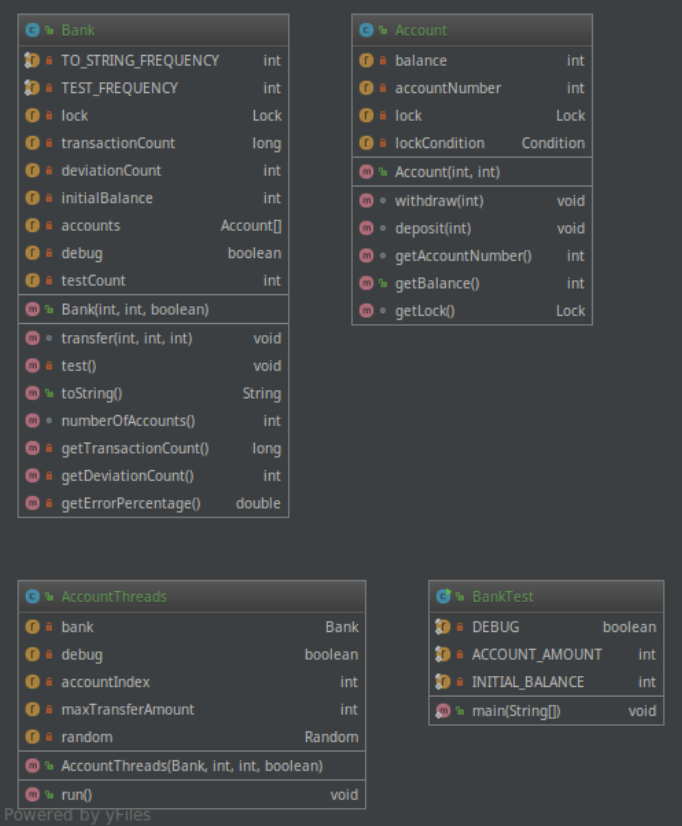
Task: Select the Bank class title
Action: tap(78, 30)
